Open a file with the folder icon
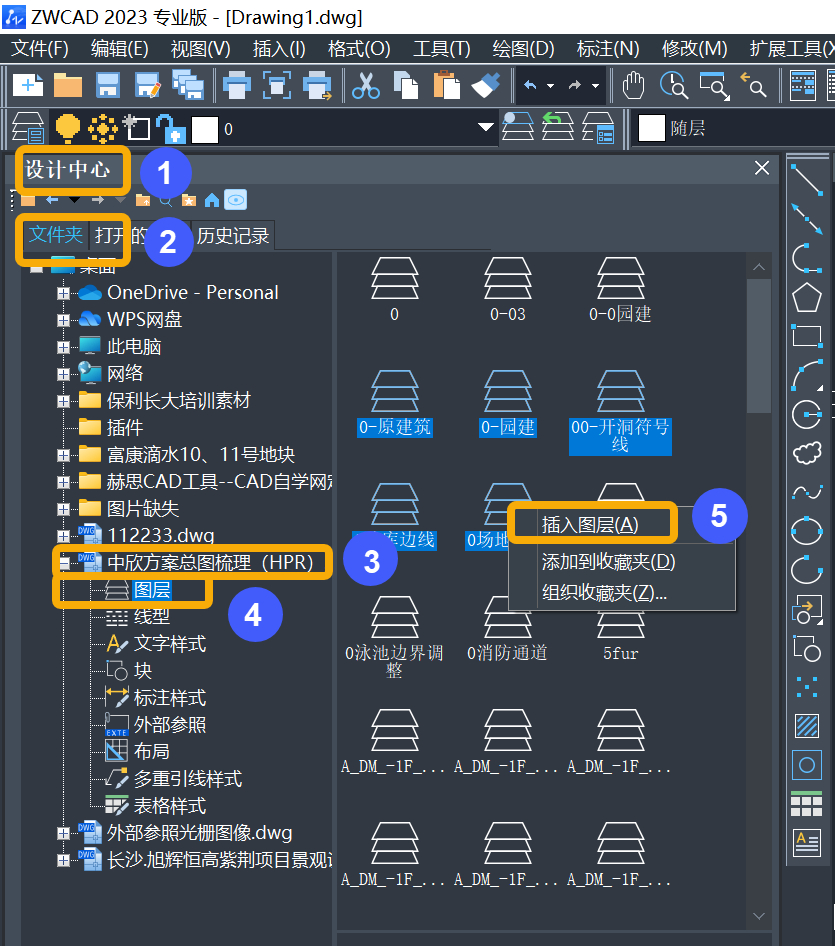Viewport: 835px width, 946px height. (68, 86)
